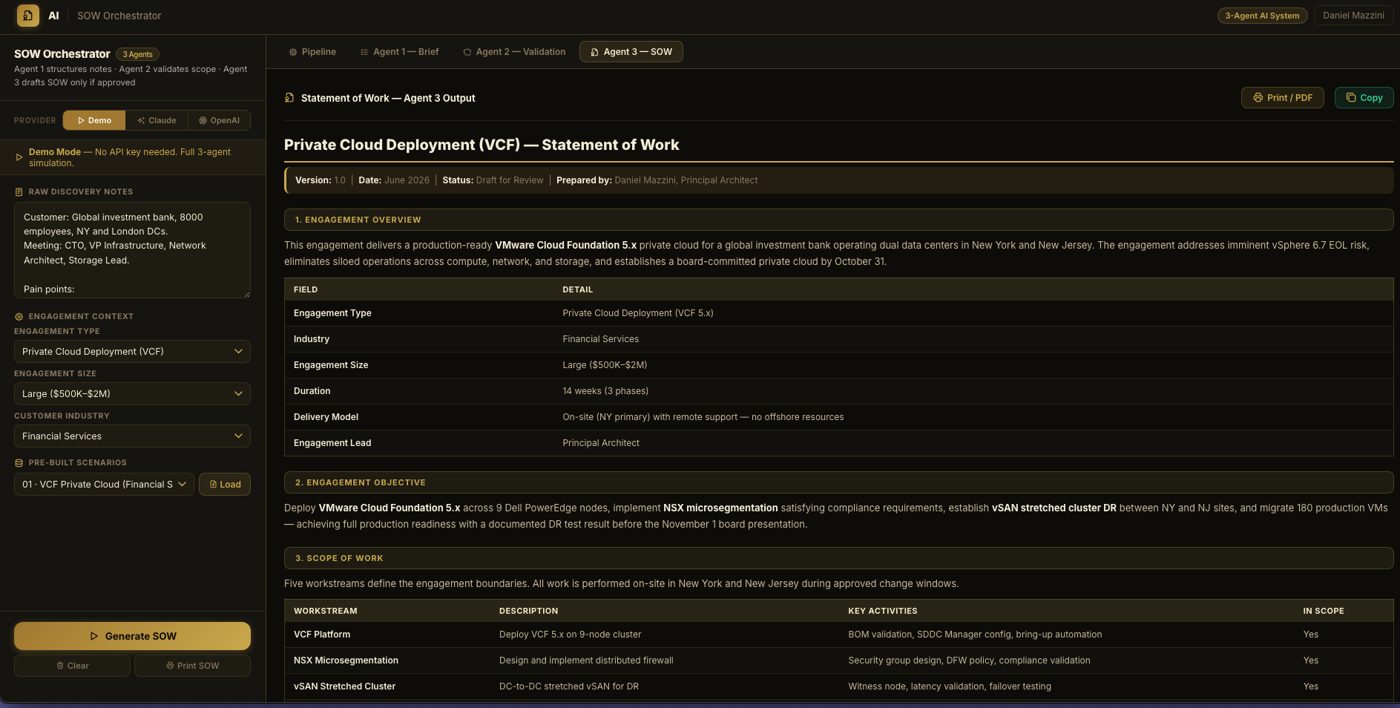The width and height of the screenshot is (1400, 708).
Task: Open the Engagement Size dropdown
Action: click(x=132, y=393)
